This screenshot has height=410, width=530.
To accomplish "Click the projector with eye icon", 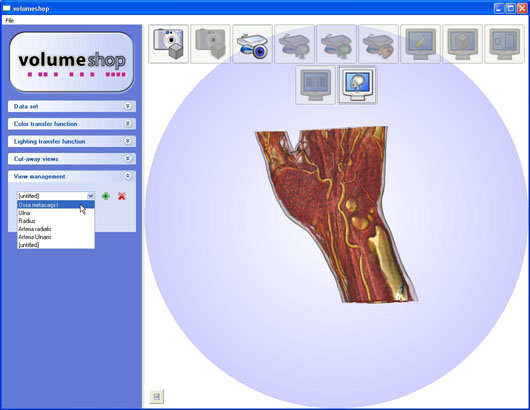I will coord(252,44).
